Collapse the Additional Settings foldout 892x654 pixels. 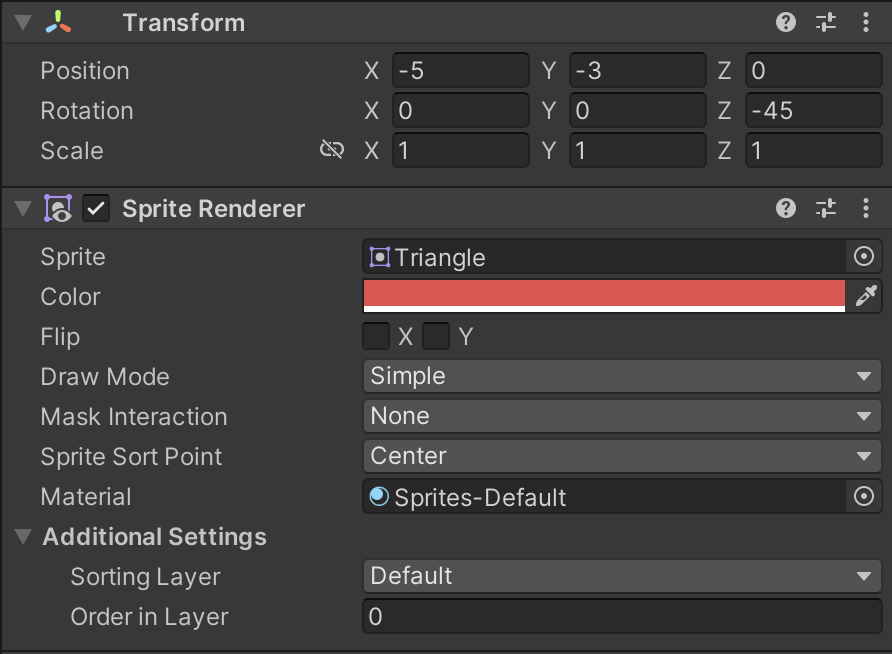23,536
